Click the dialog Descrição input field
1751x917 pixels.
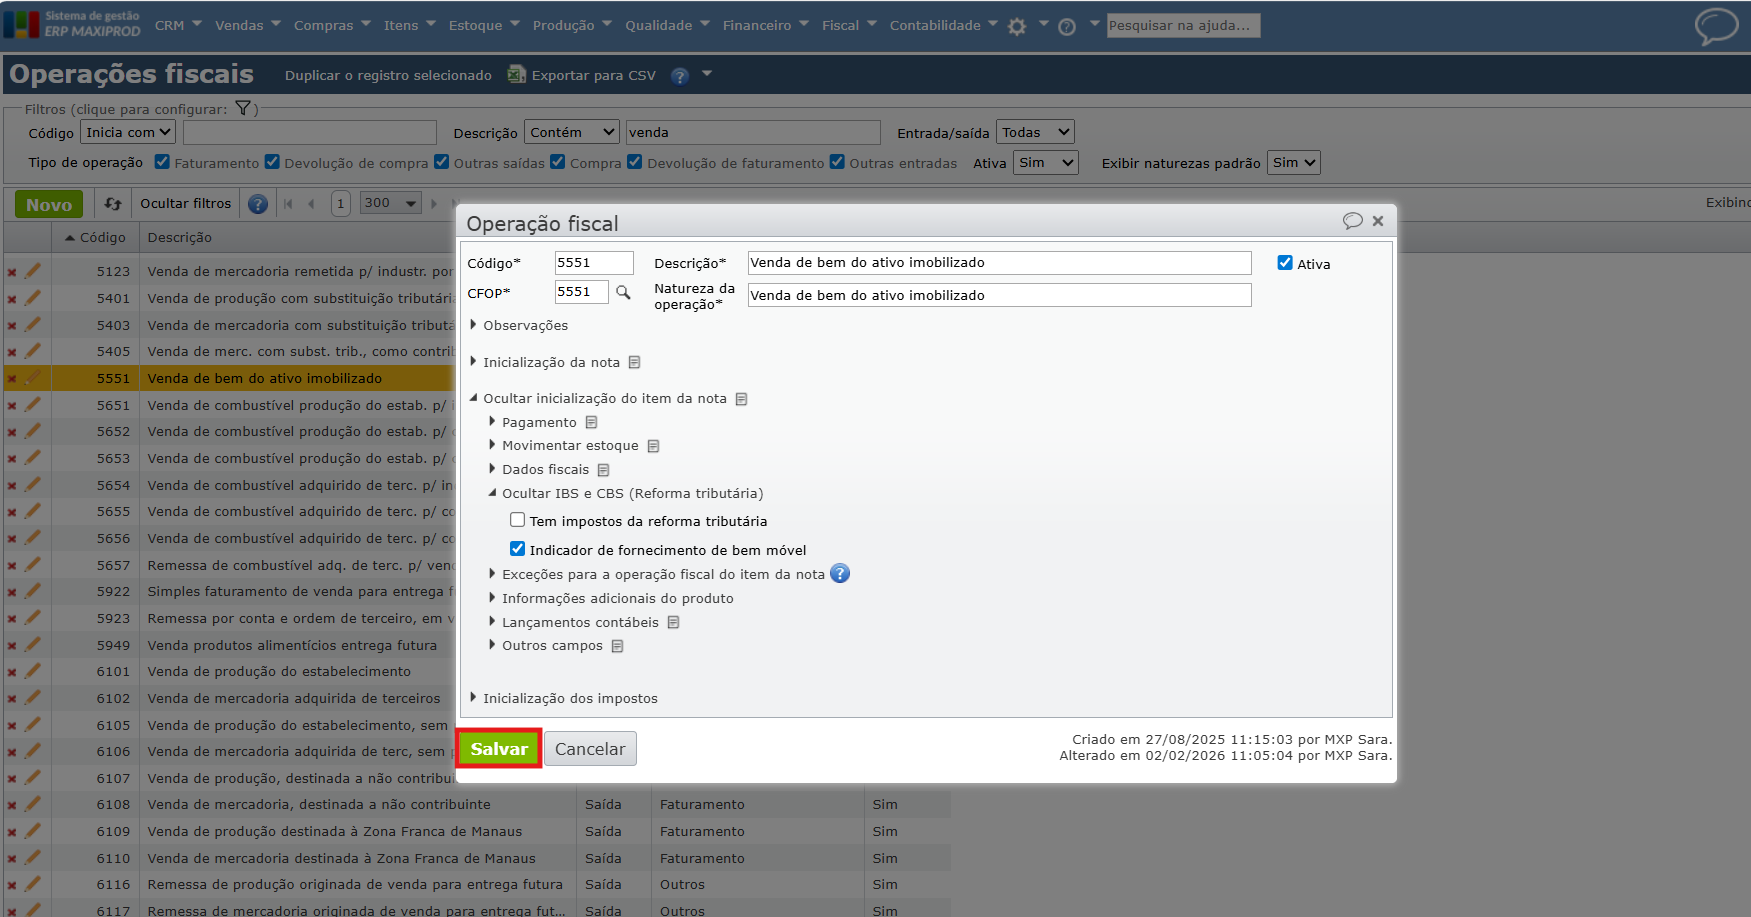tap(1000, 263)
